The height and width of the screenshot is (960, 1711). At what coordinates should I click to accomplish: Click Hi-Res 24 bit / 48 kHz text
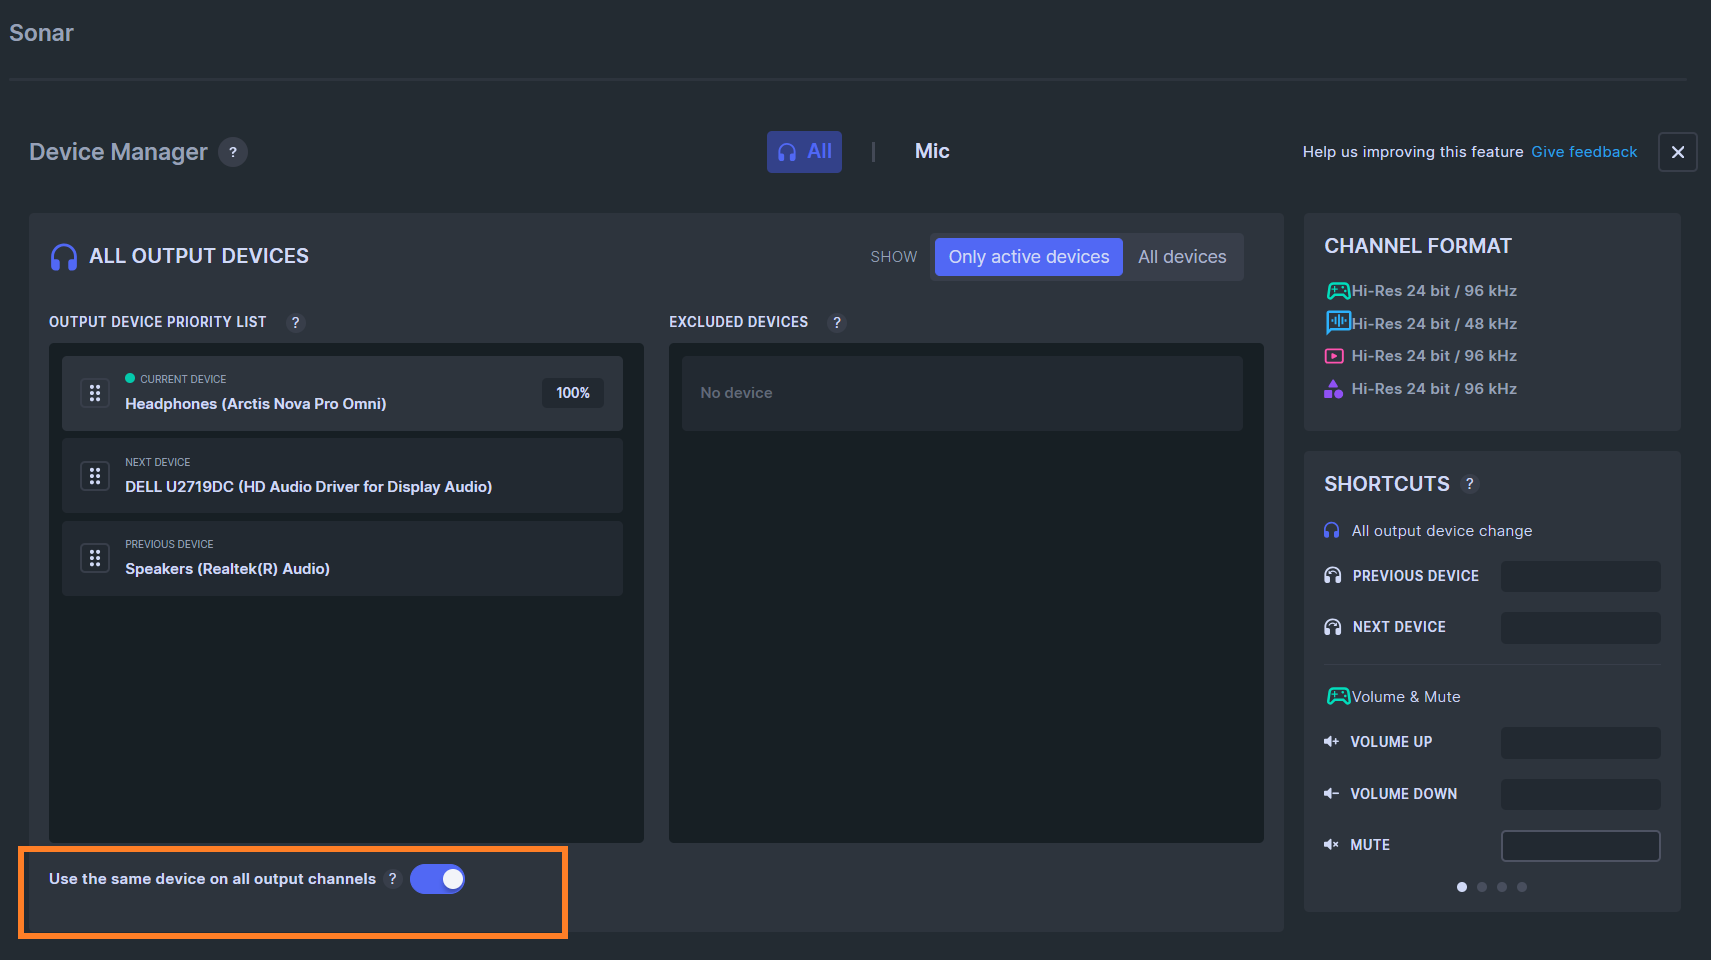click(x=1434, y=324)
